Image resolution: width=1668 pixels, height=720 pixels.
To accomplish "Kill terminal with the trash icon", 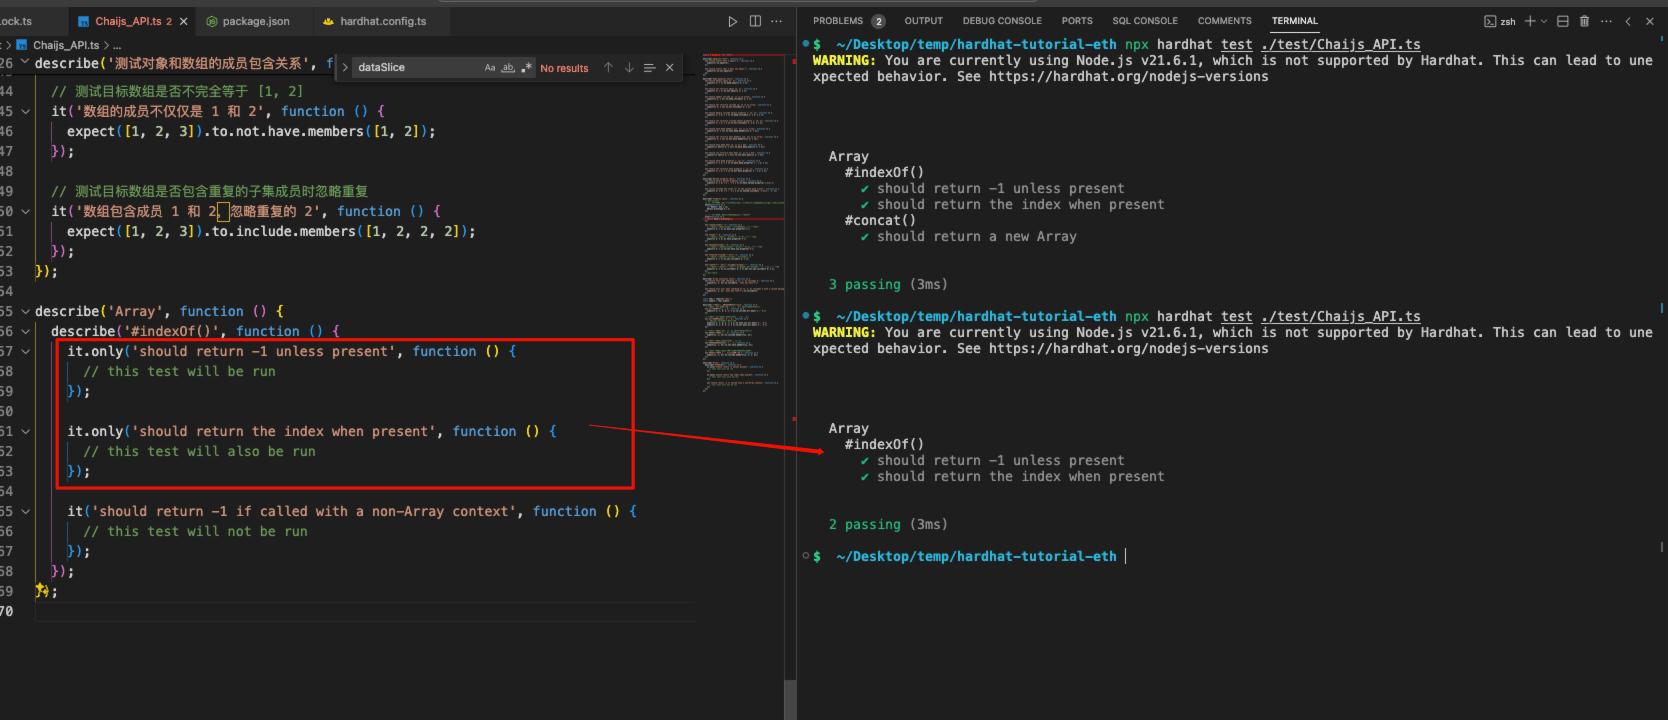I will click(x=1584, y=21).
